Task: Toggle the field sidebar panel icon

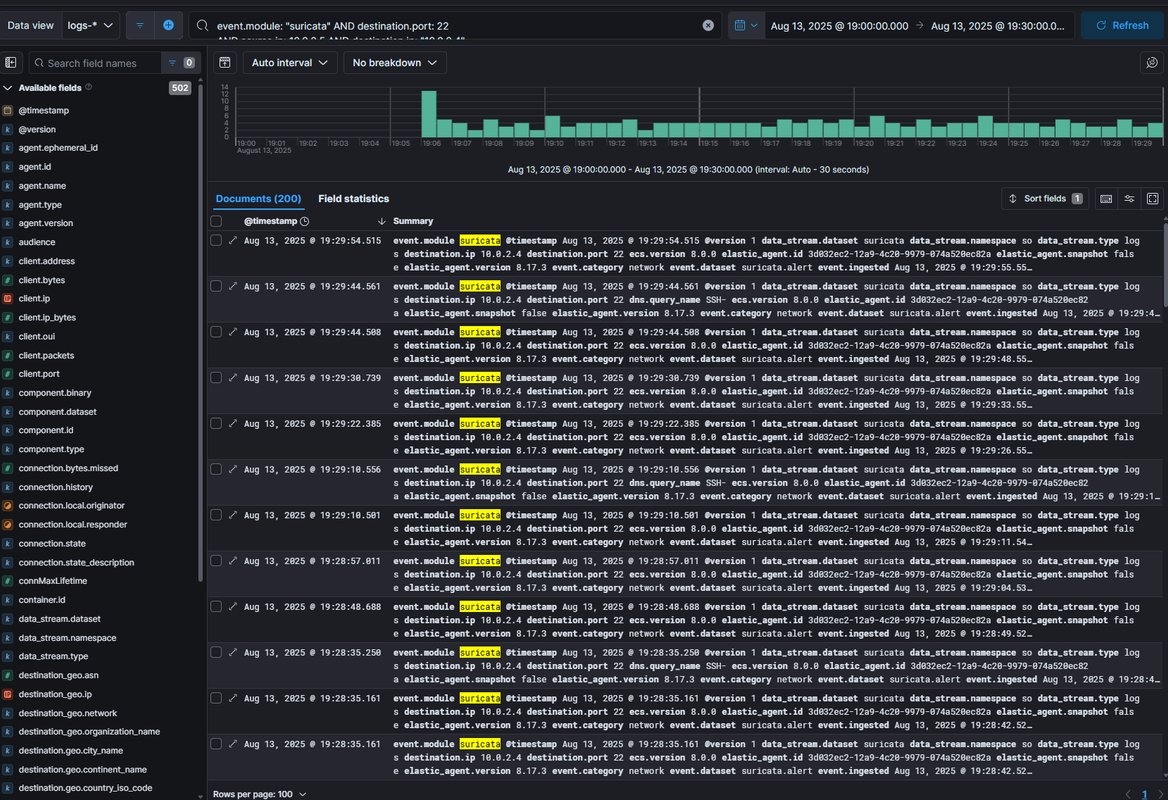Action: (x=10, y=63)
